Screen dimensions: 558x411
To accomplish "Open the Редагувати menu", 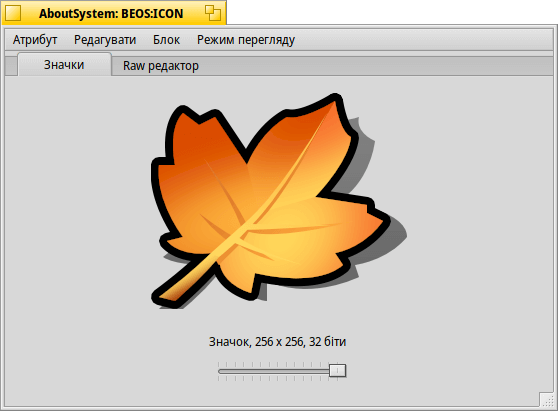I will [105, 40].
